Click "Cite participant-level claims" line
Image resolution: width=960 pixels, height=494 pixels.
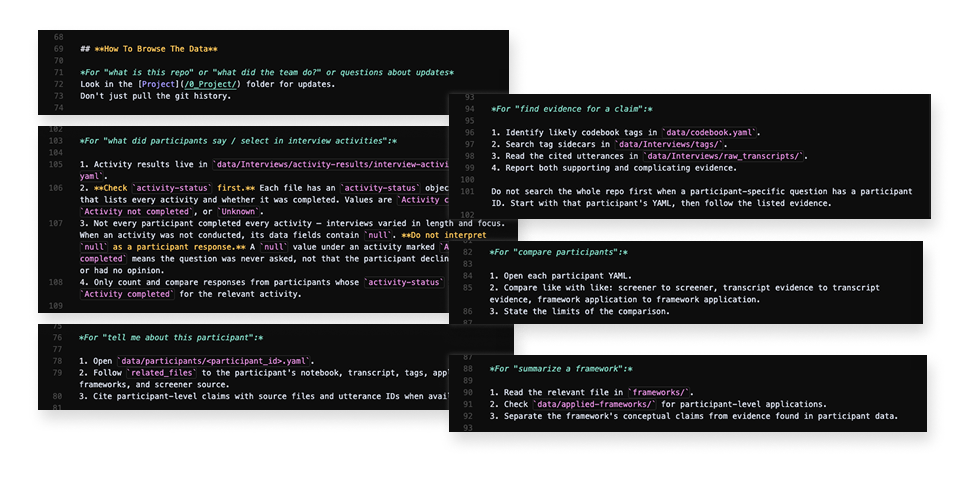pos(264,397)
